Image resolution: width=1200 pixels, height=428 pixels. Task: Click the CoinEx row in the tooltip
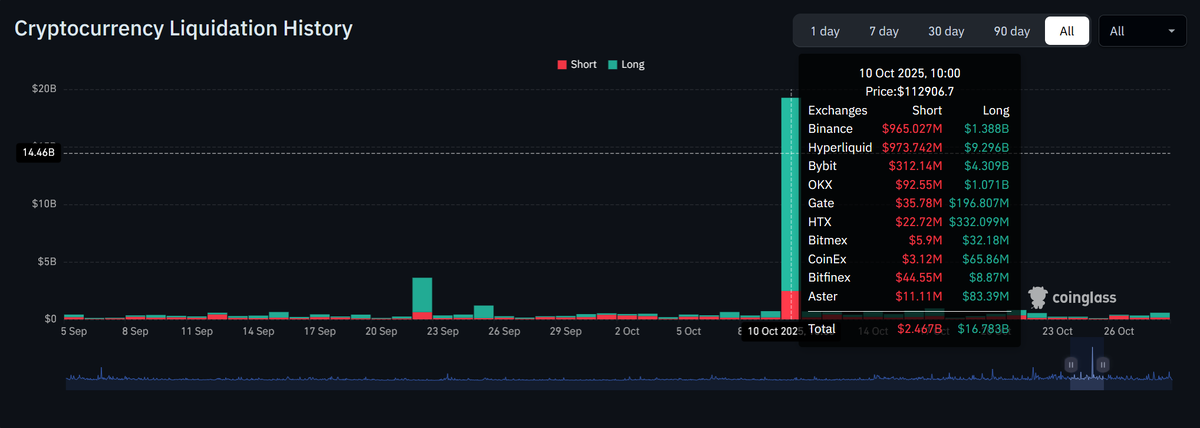pos(909,260)
